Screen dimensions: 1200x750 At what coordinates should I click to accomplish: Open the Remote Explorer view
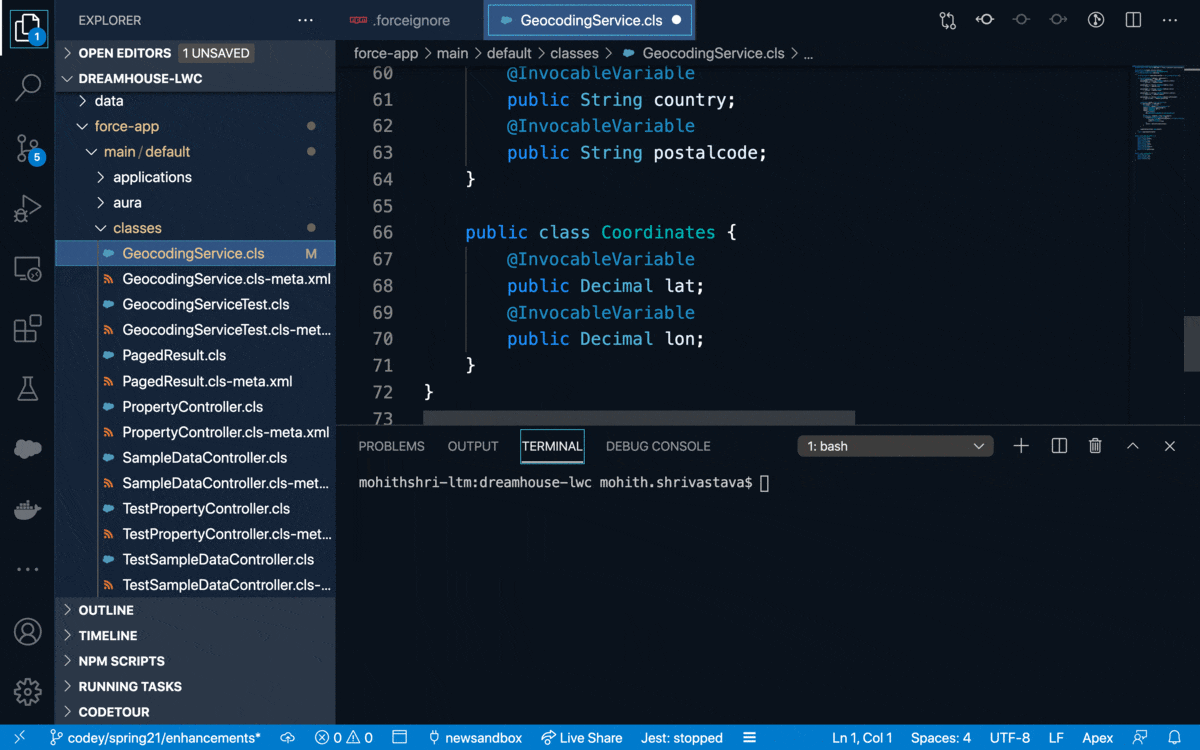pos(28,269)
